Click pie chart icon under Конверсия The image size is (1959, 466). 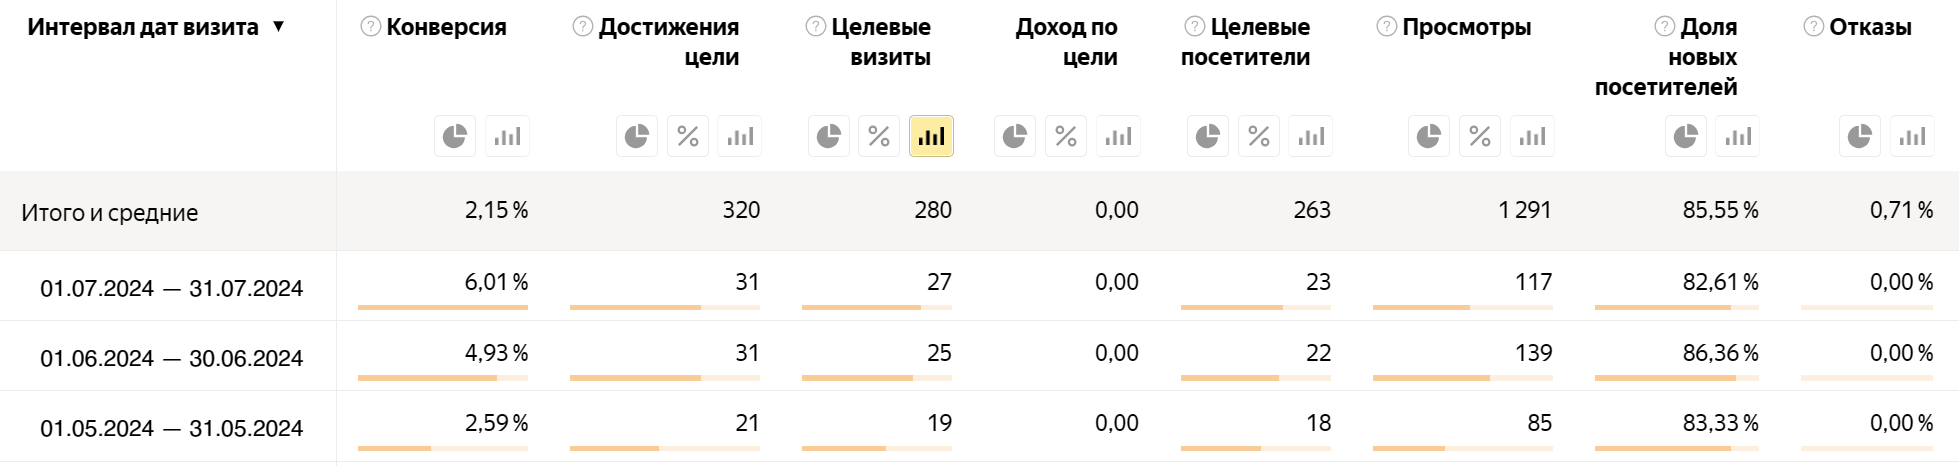pyautogui.click(x=455, y=137)
